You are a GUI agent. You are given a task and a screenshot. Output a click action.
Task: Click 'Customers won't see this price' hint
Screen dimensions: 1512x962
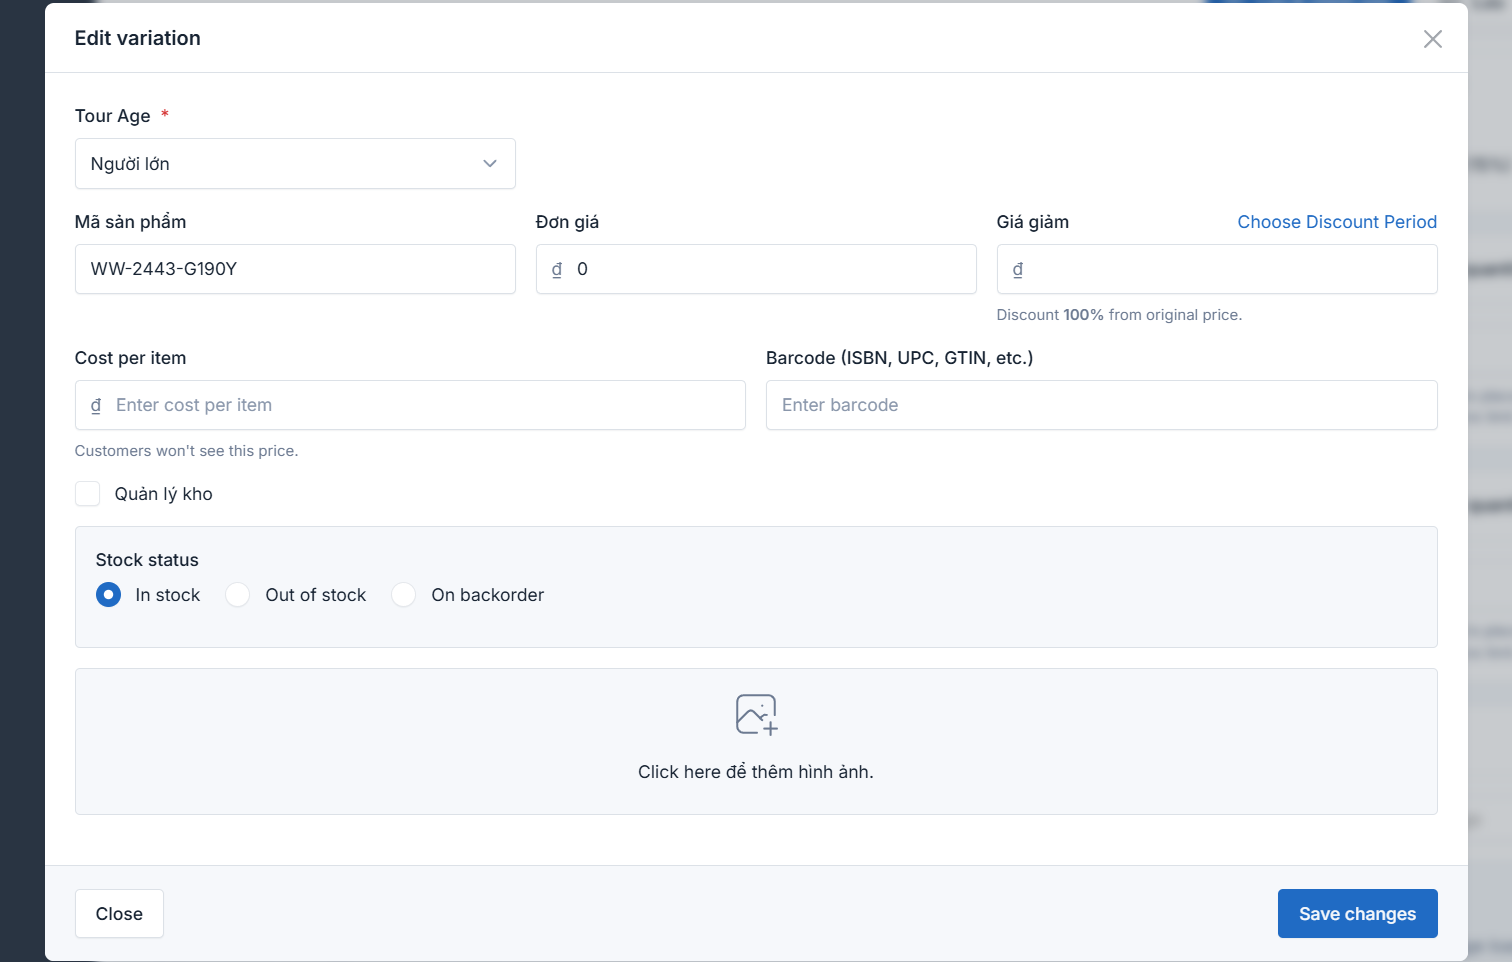[187, 451]
